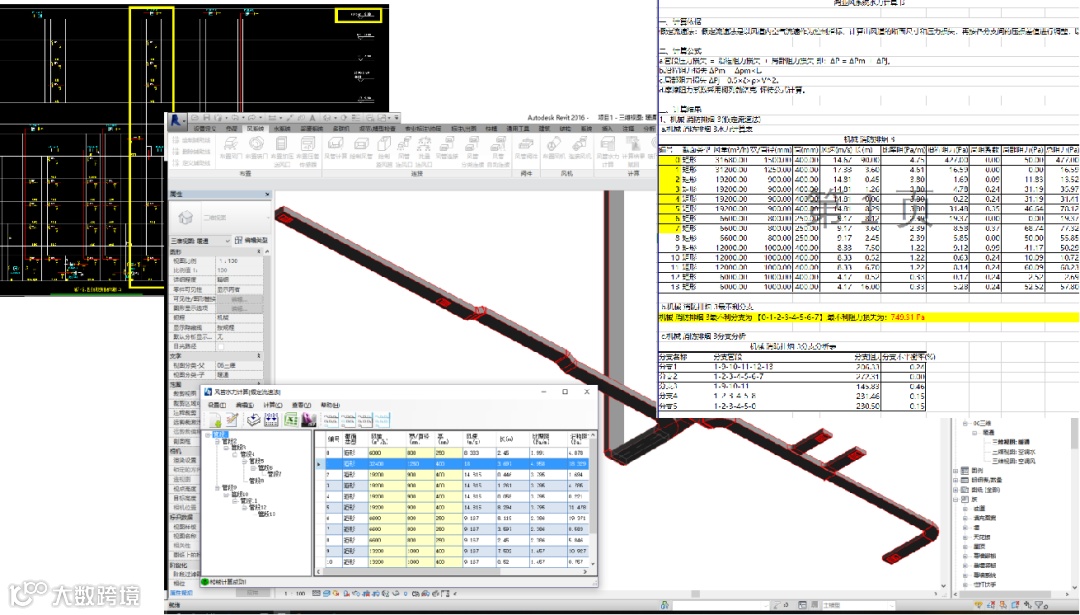This screenshot has width=1080, height=615.
Task: Click the house type icon in Properties panel
Action: pos(185,217)
